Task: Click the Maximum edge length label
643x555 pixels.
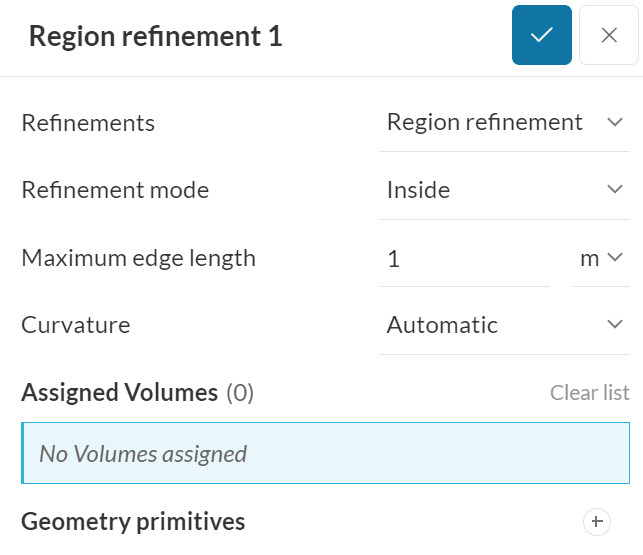Action: (138, 258)
